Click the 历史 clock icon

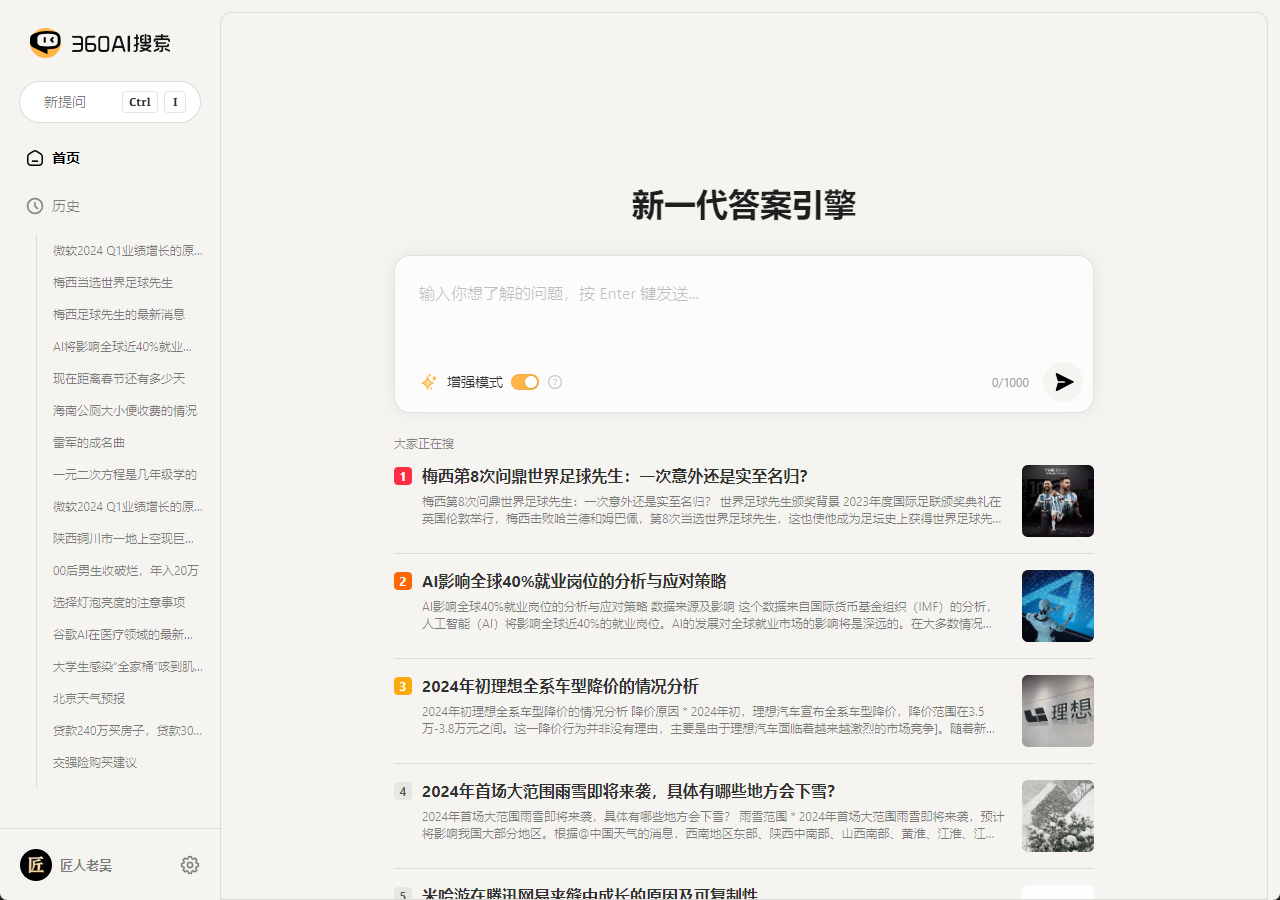tap(35, 206)
